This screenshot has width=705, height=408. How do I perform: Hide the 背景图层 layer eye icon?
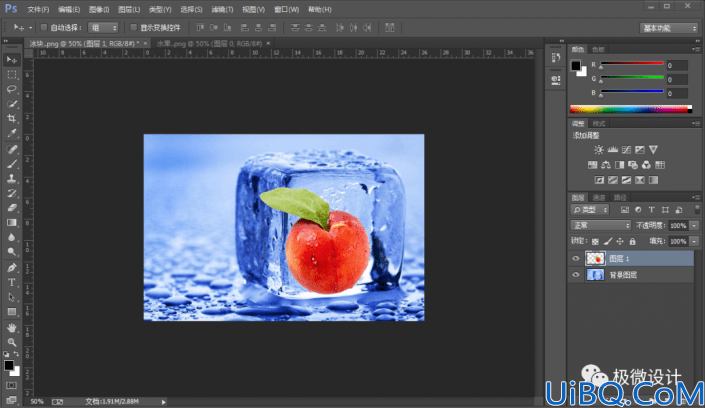click(x=576, y=275)
